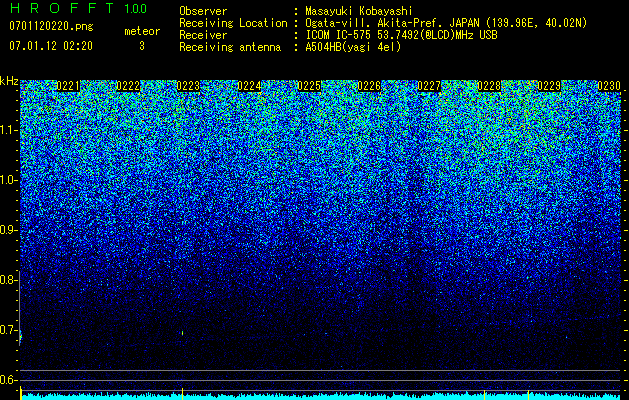Select the antenna value A504HB(yagi 4el)
629x400 pixels.
[x=353, y=47]
